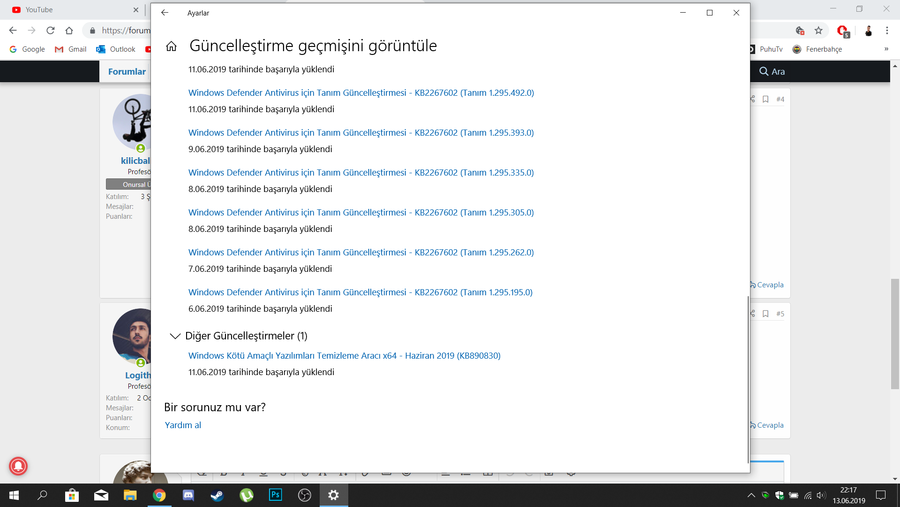Click the Yardım al link
The width and height of the screenshot is (900, 507).
(x=183, y=425)
